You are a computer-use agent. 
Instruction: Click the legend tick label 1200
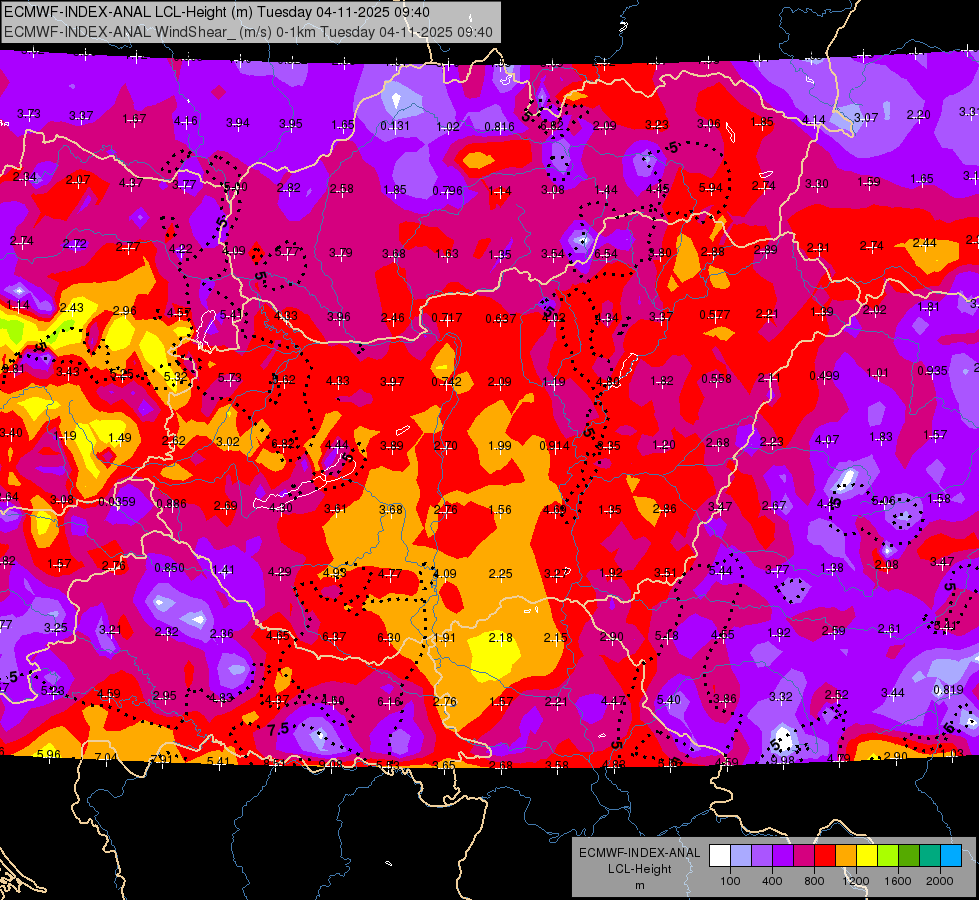(x=855, y=881)
